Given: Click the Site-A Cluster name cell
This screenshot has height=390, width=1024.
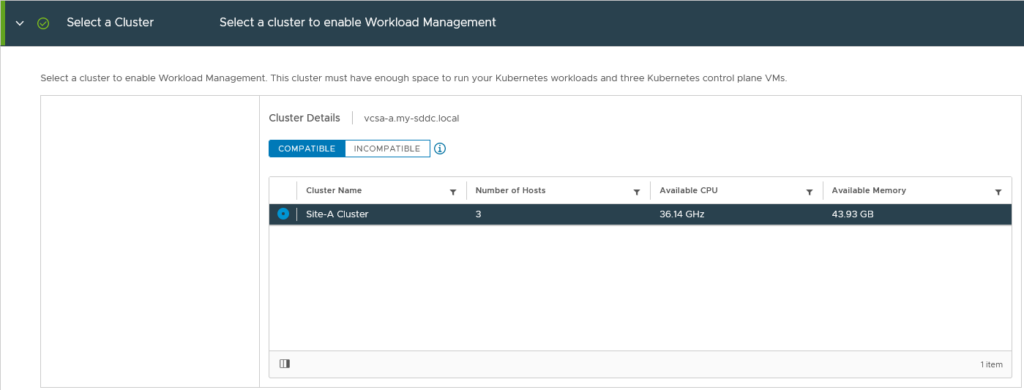Looking at the screenshot, I should (x=337, y=214).
